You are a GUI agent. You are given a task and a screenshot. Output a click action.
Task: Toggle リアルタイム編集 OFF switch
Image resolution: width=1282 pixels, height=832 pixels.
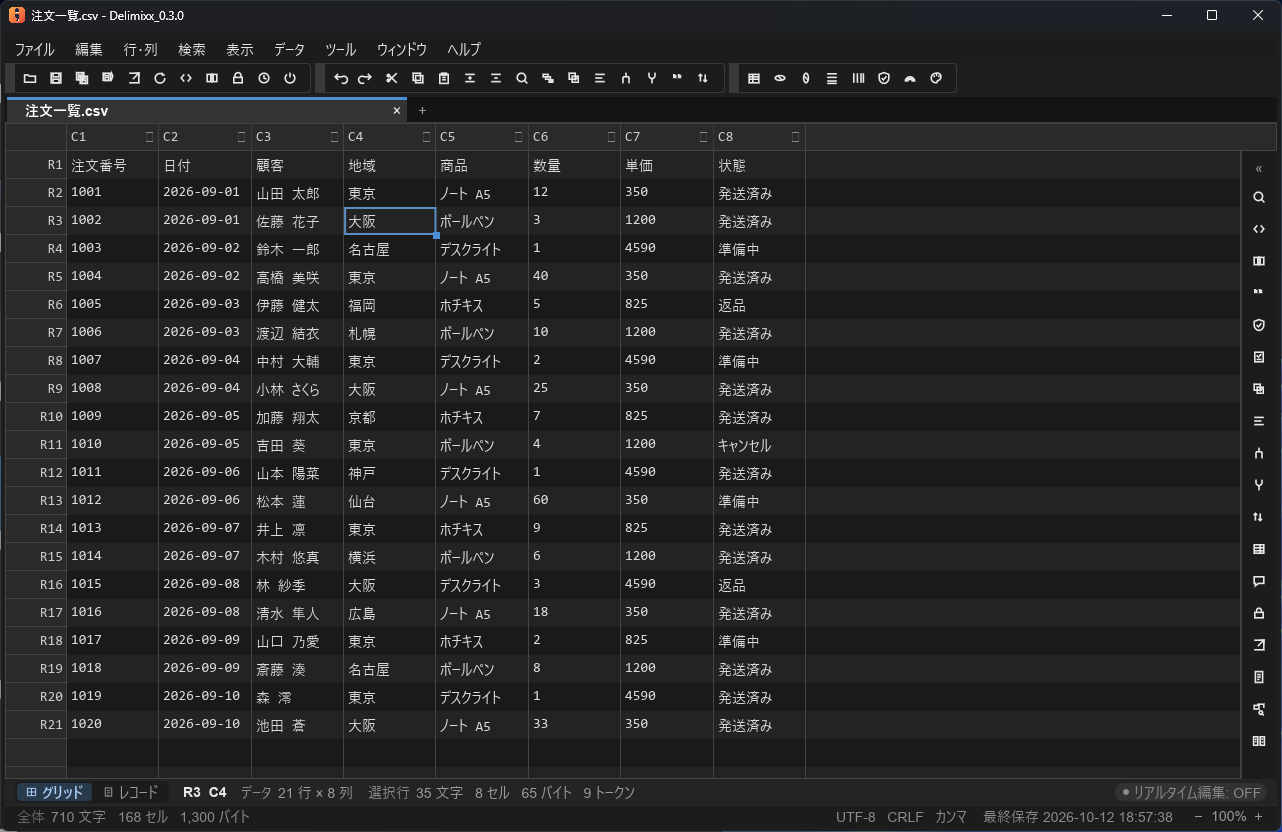click(1190, 792)
